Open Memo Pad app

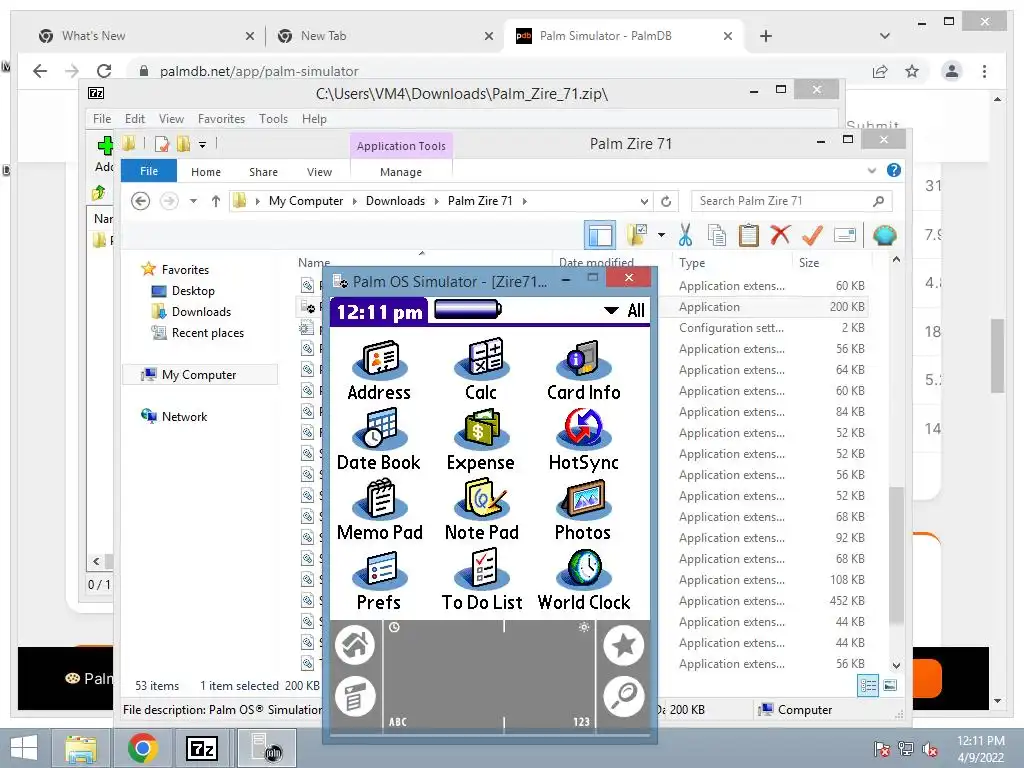click(x=379, y=509)
